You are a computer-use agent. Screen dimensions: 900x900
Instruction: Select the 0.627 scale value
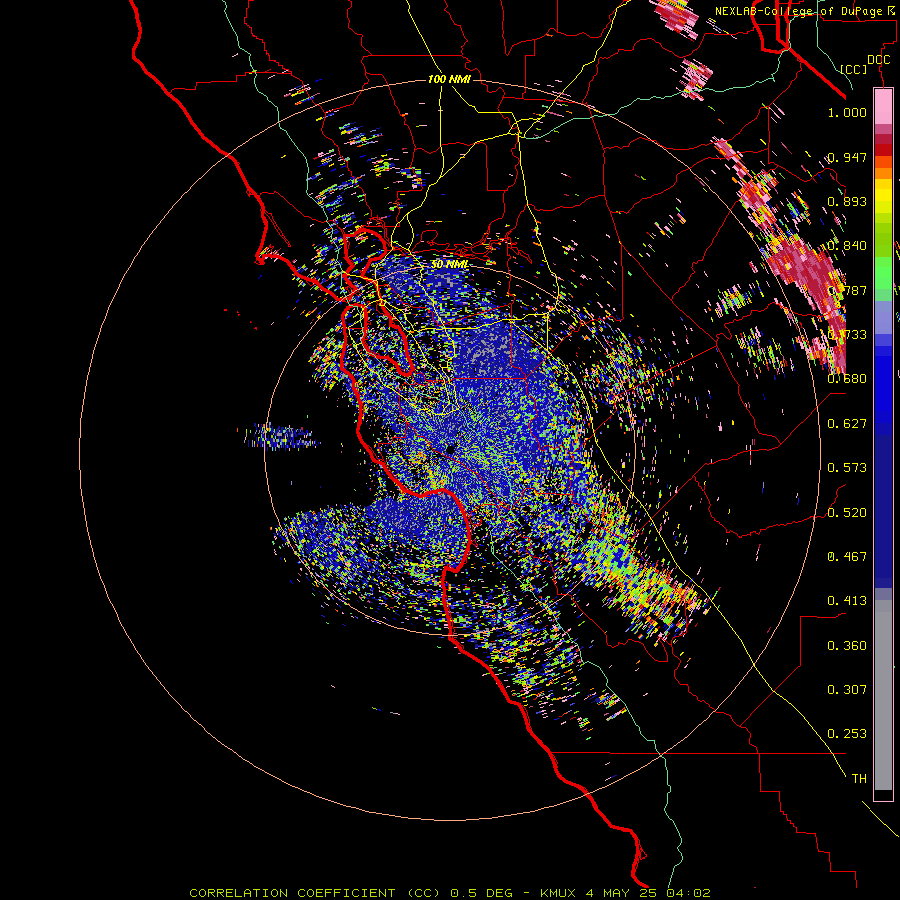(847, 424)
